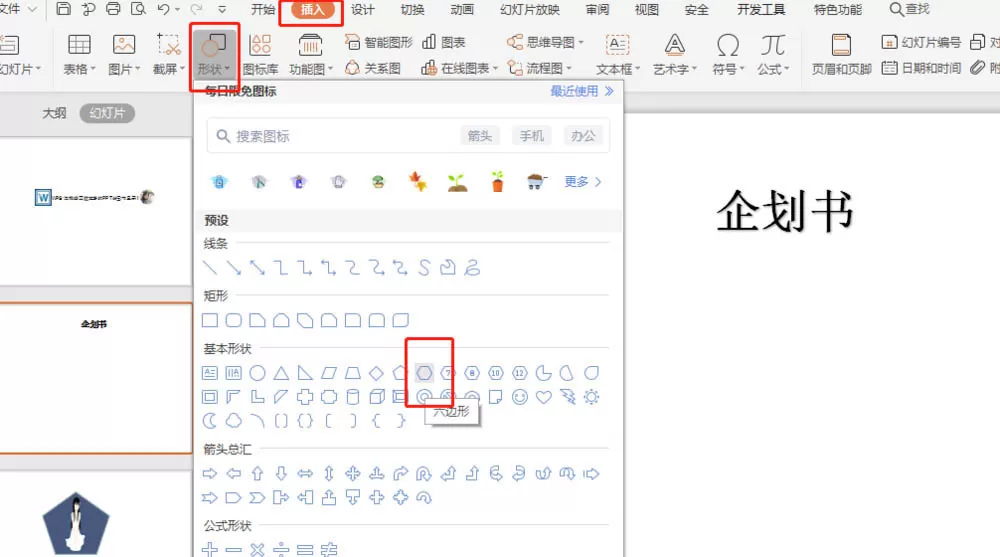Click the 更多 icons link
Image resolution: width=1000 pixels, height=557 pixels.
click(582, 182)
